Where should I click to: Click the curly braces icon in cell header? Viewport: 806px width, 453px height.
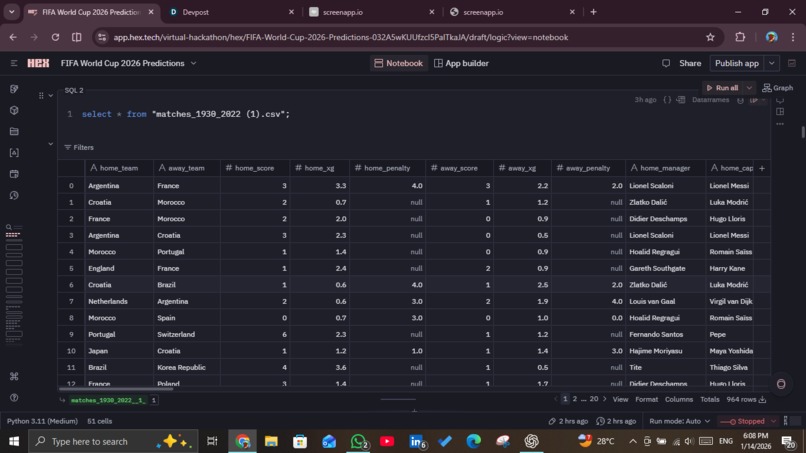point(667,100)
